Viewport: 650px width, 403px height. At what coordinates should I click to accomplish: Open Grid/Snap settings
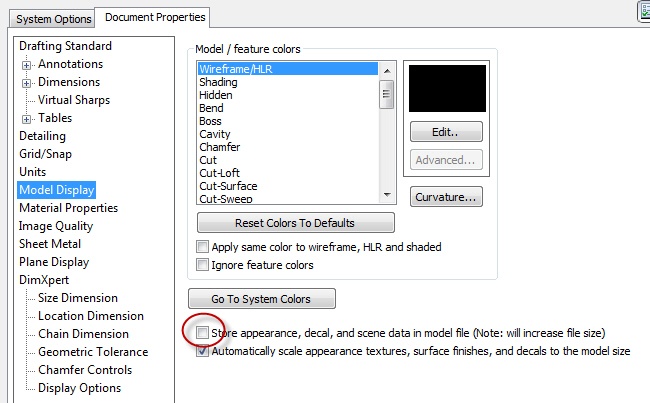click(45, 154)
